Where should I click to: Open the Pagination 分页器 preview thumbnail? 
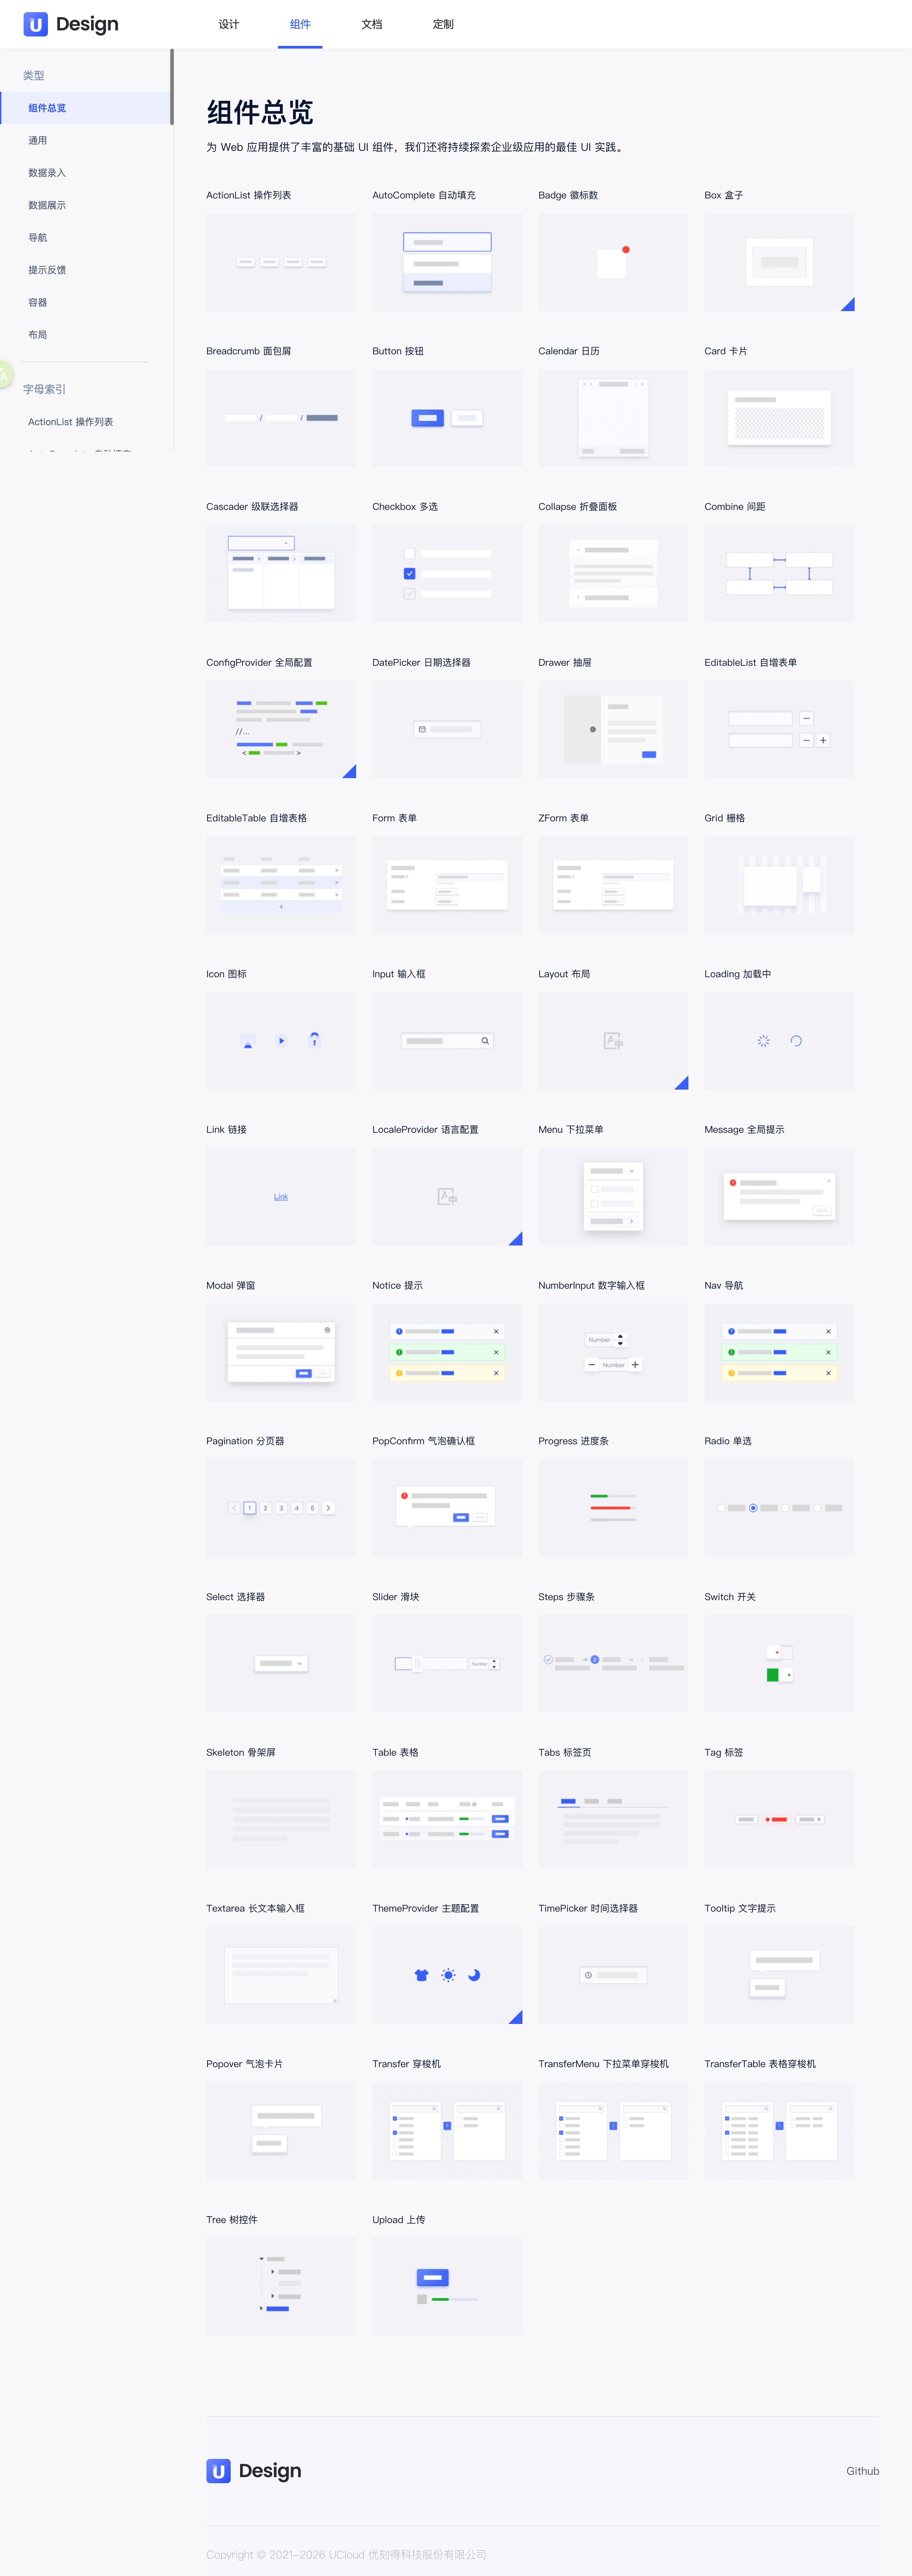click(281, 1508)
